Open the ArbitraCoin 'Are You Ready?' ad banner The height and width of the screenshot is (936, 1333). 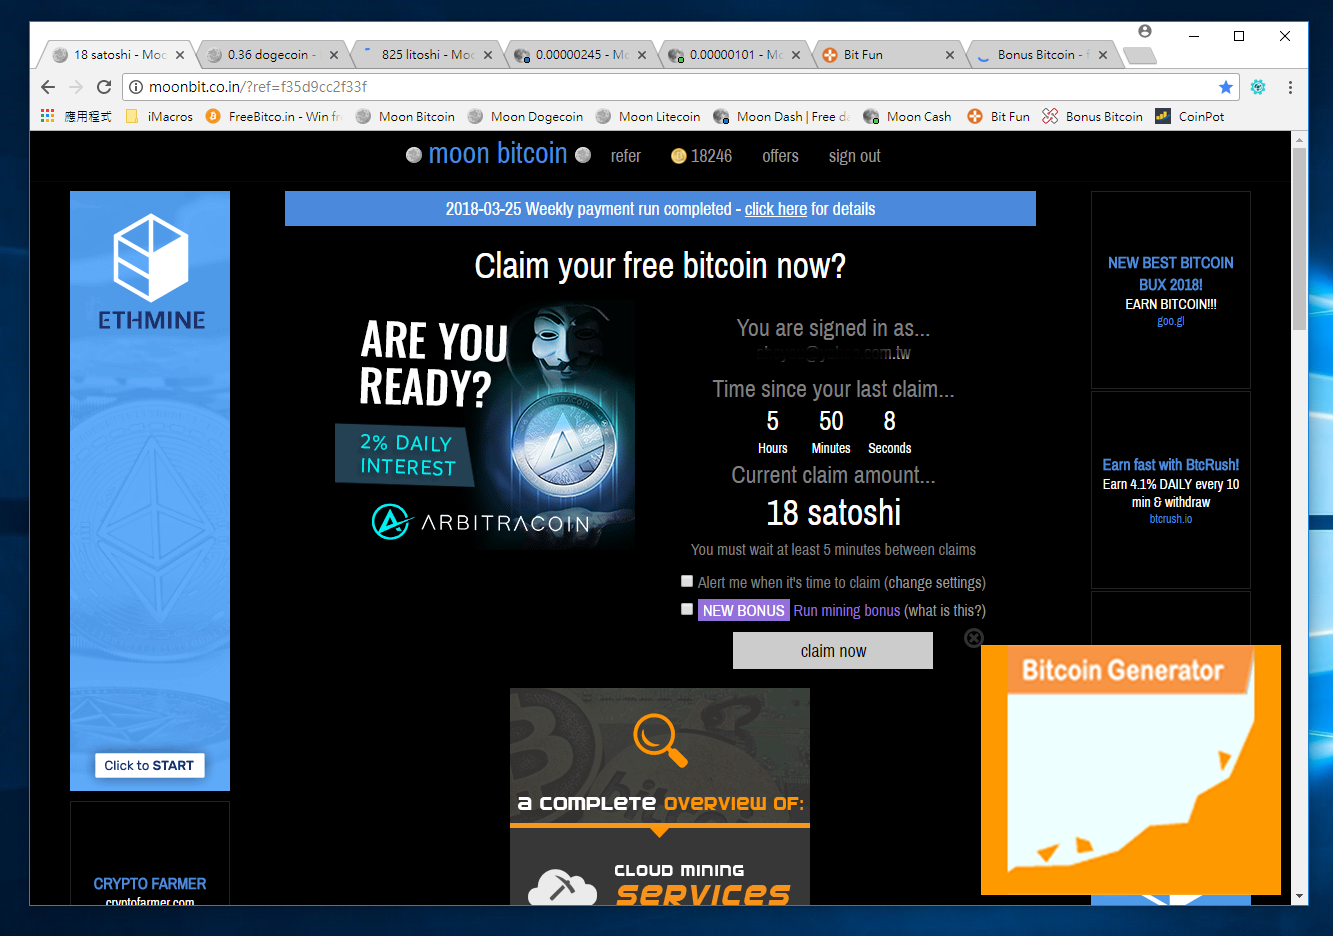(x=485, y=425)
